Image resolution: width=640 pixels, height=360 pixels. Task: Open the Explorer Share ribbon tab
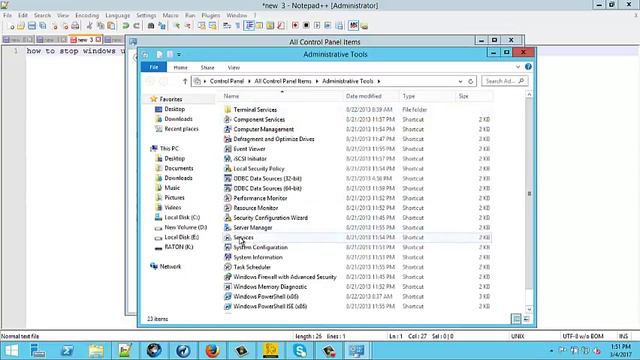click(207, 67)
